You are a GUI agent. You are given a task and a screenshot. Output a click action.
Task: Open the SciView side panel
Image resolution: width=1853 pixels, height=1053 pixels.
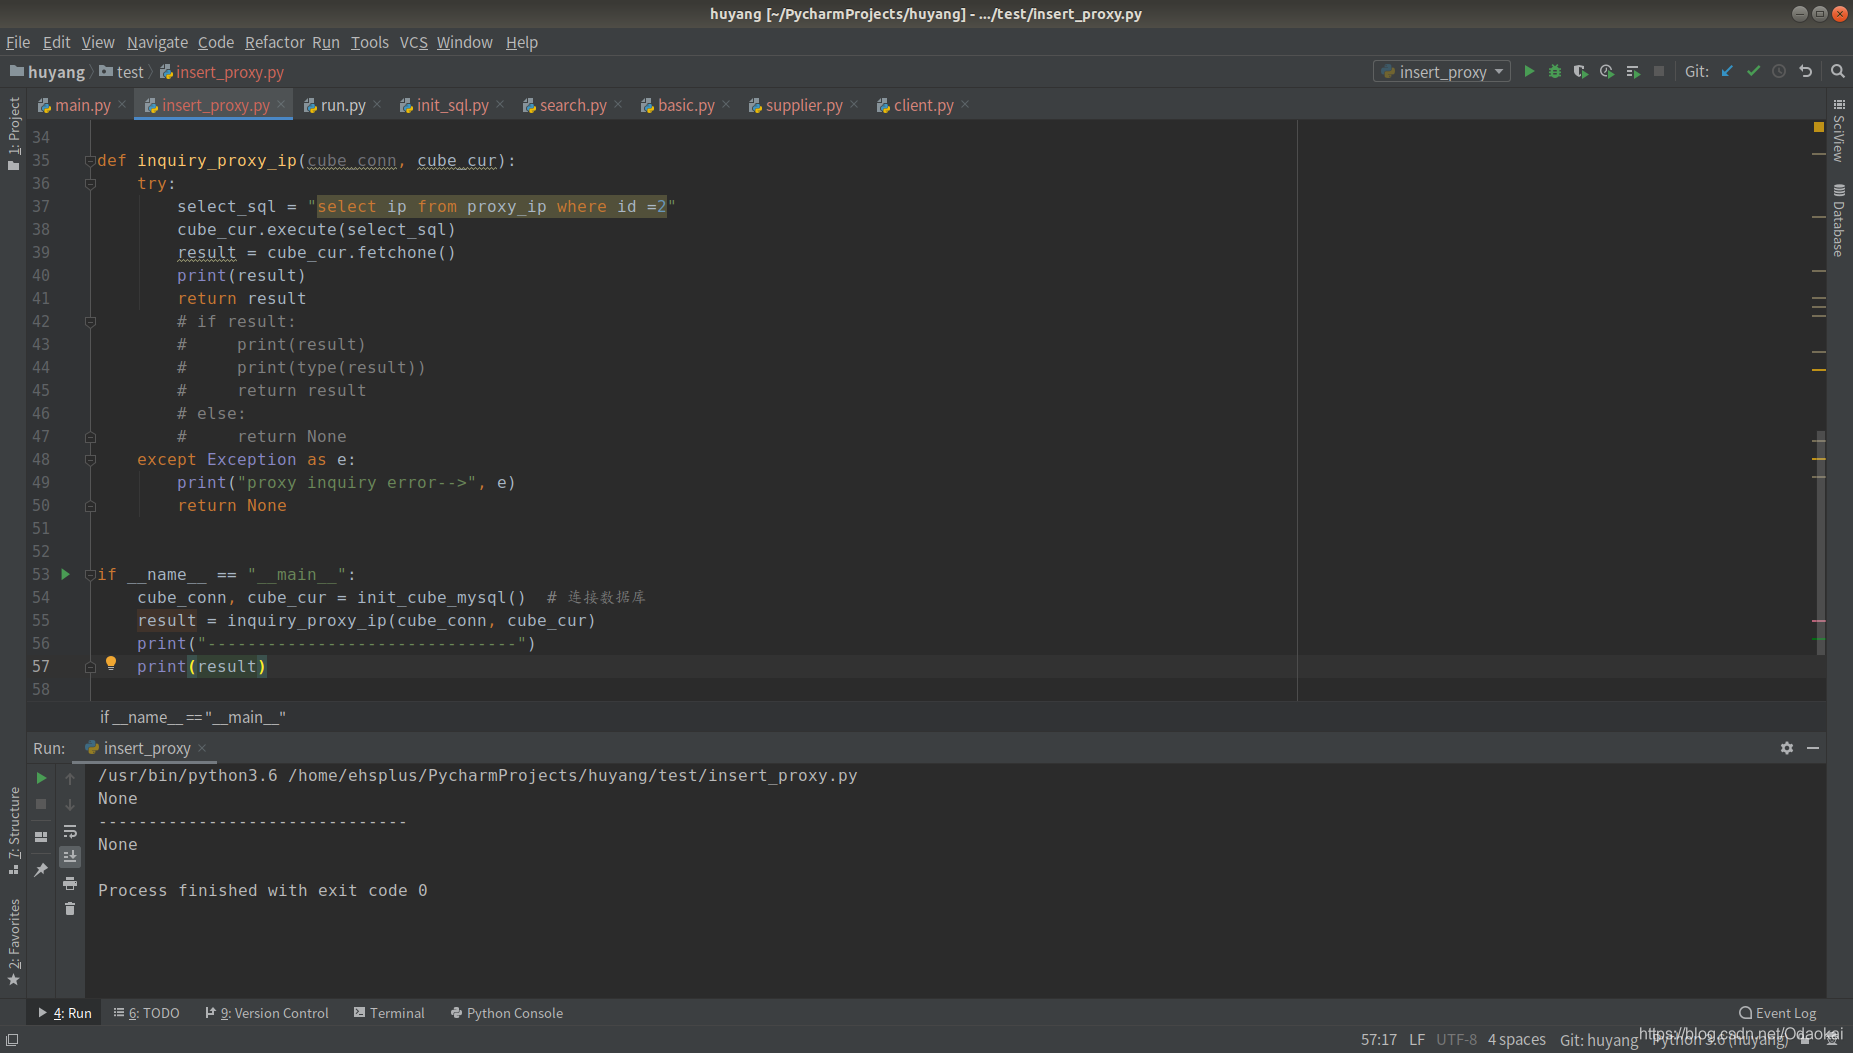1839,130
